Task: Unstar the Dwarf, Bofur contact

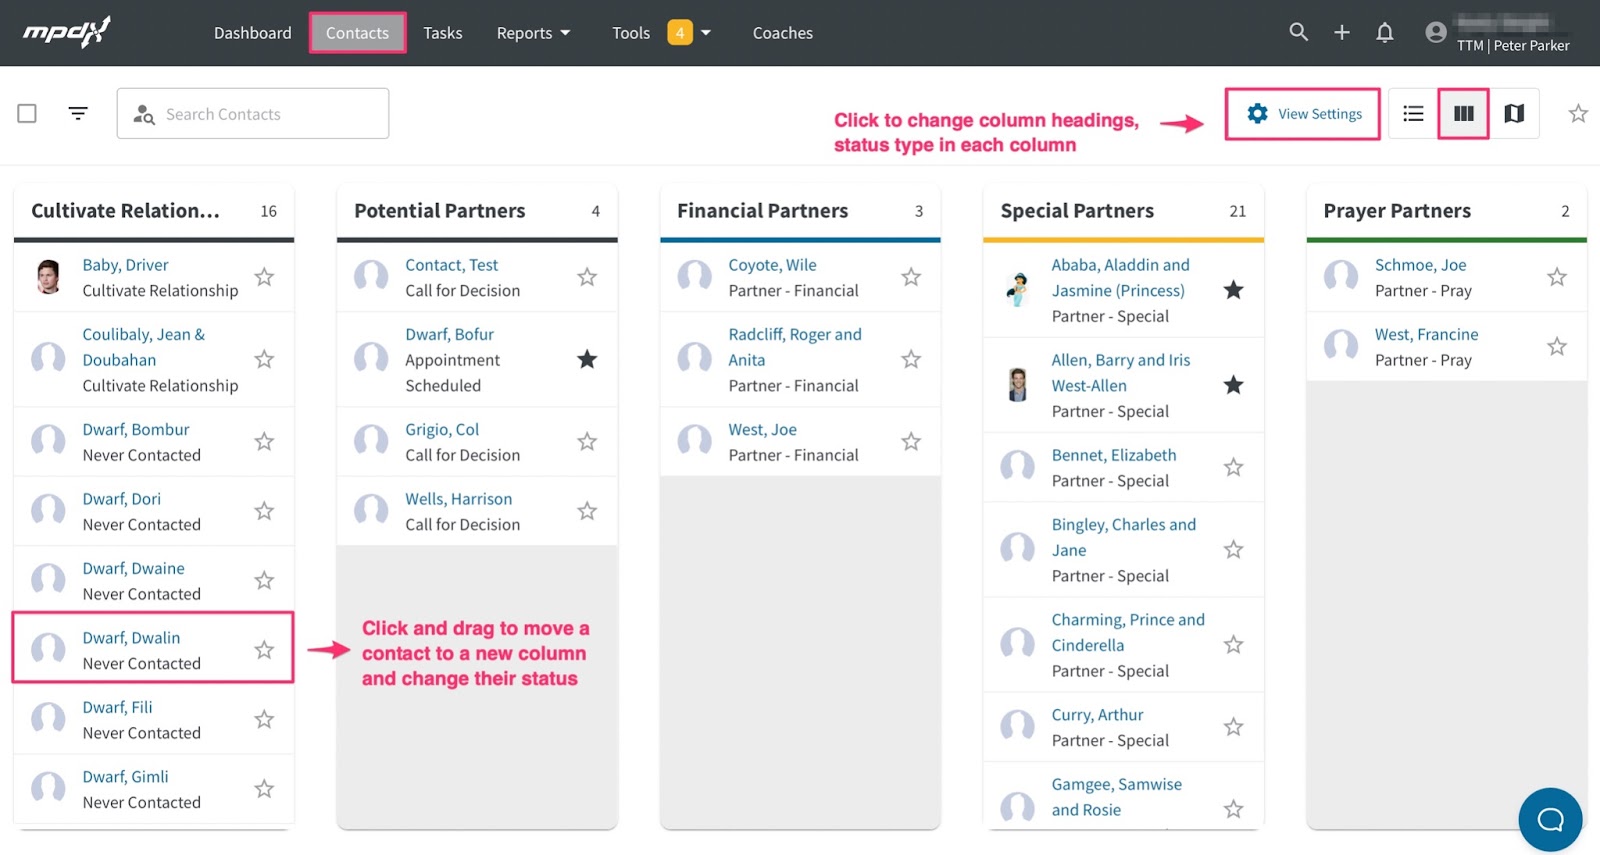Action: click(x=587, y=359)
